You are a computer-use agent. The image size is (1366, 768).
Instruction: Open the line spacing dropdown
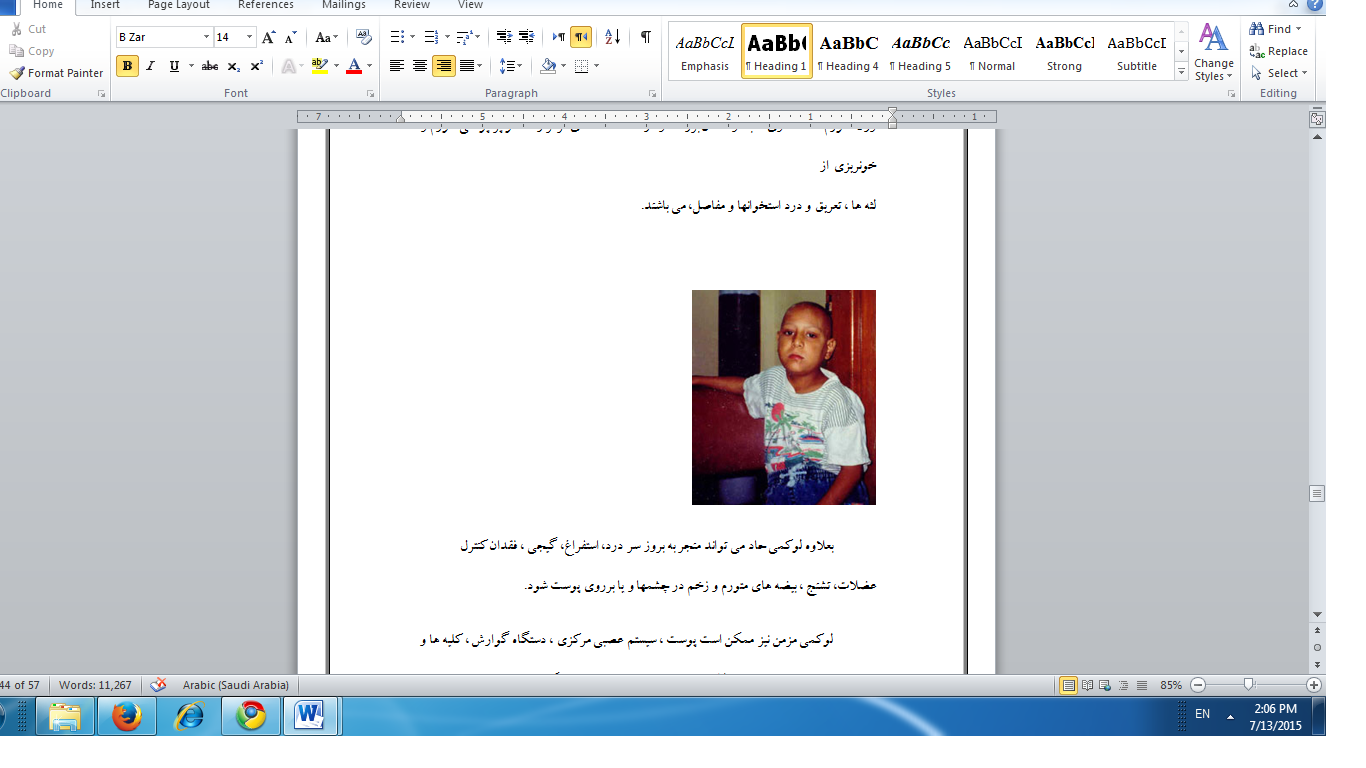[x=511, y=66]
